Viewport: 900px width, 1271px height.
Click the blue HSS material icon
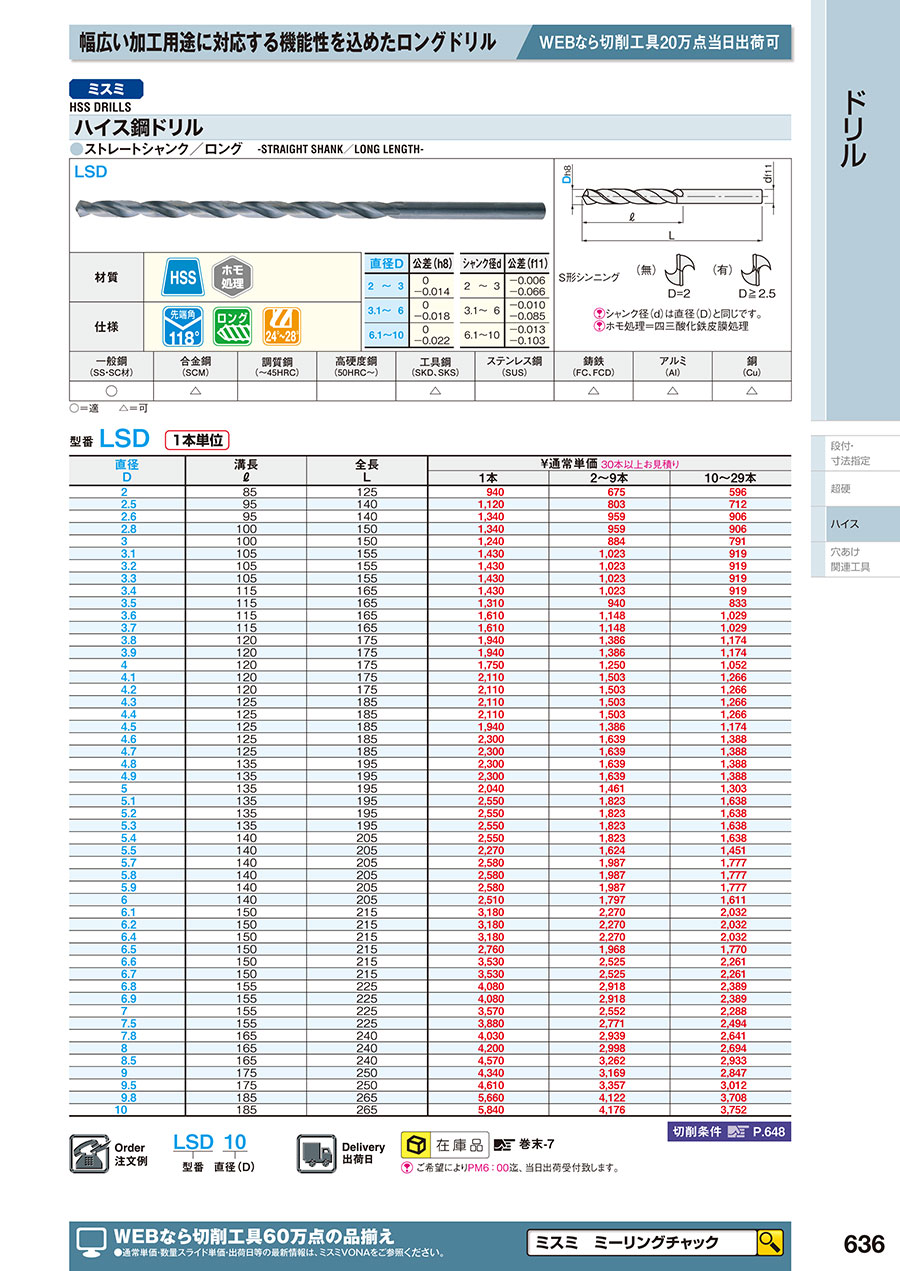click(x=183, y=279)
